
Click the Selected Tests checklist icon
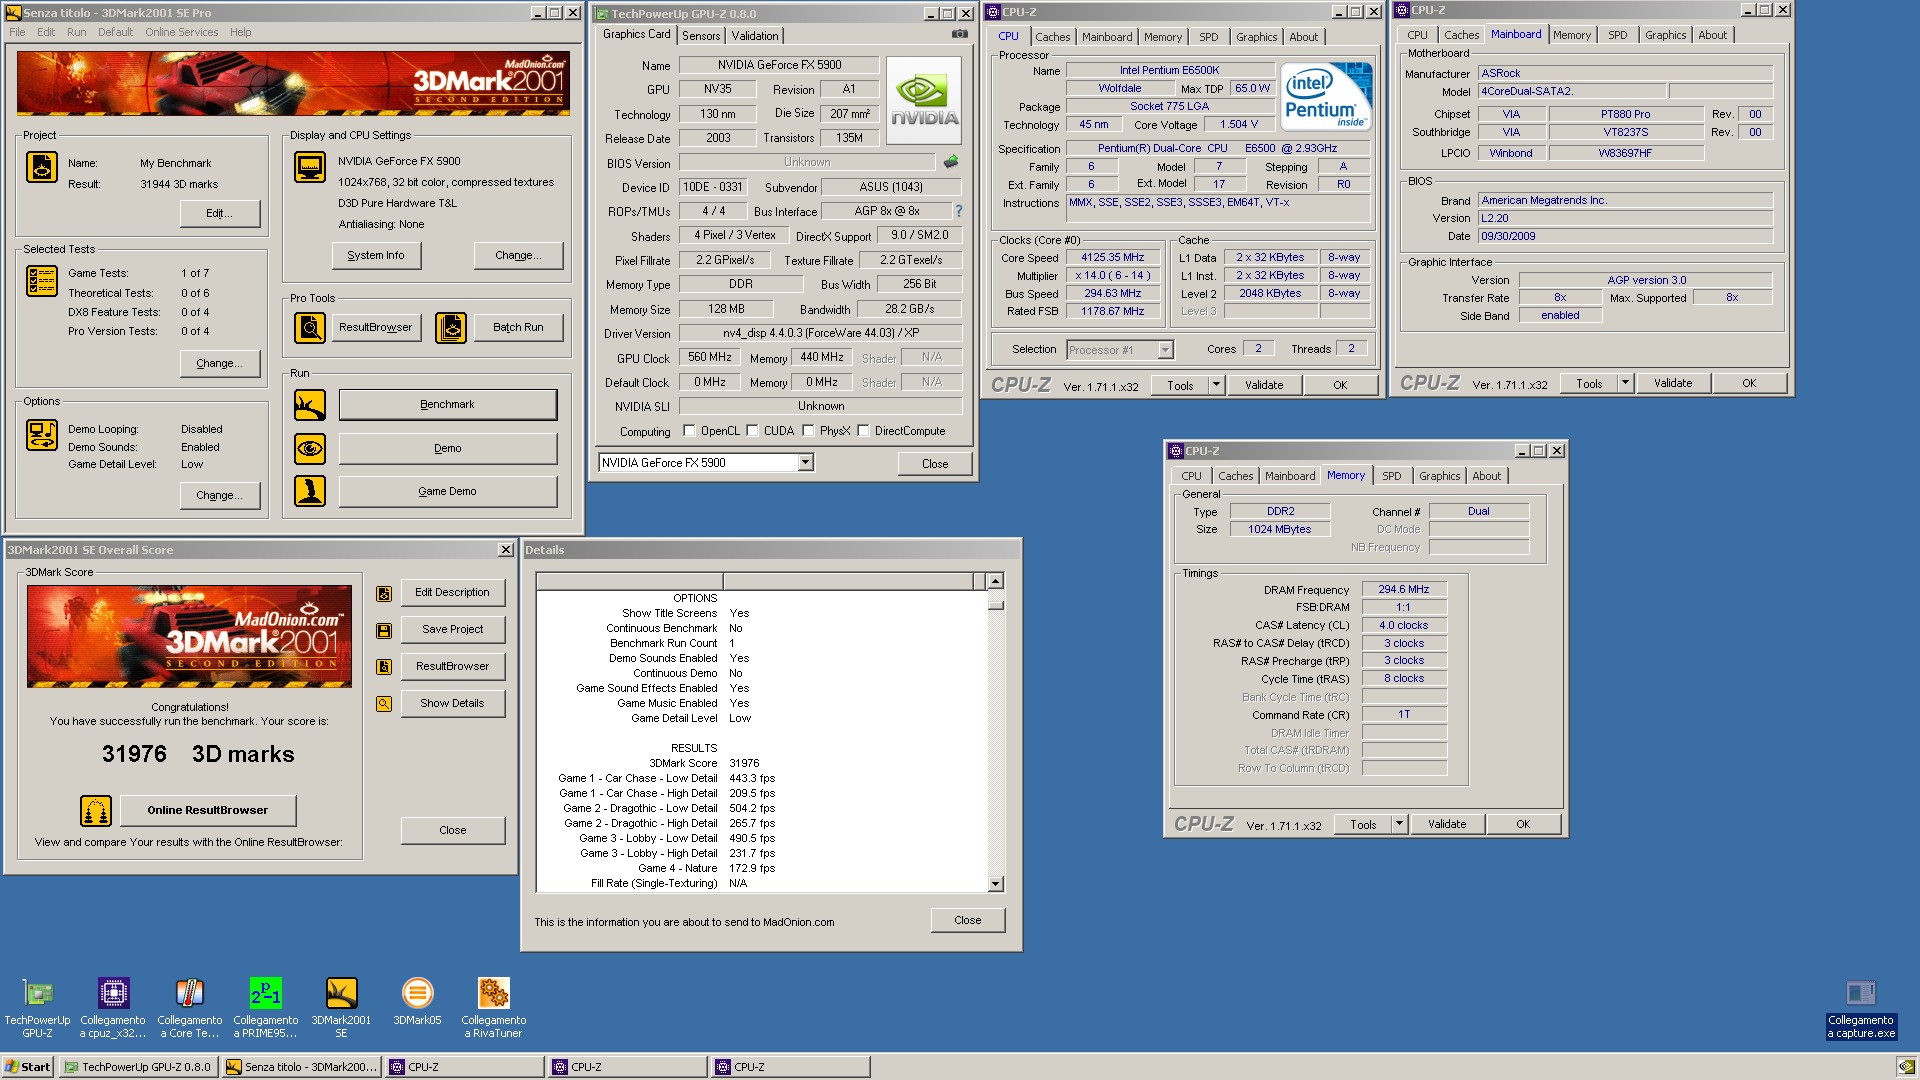coord(42,281)
